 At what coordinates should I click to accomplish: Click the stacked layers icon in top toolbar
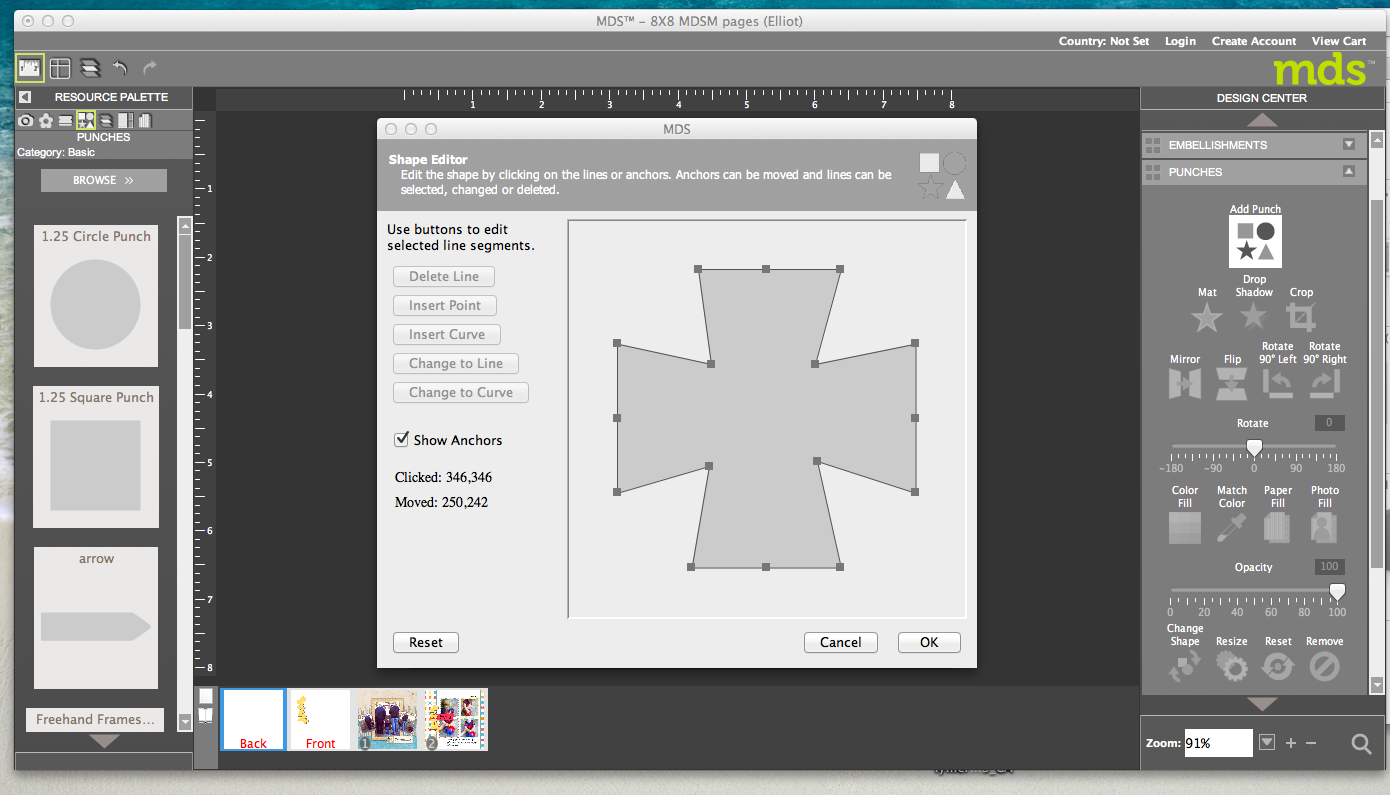[90, 68]
